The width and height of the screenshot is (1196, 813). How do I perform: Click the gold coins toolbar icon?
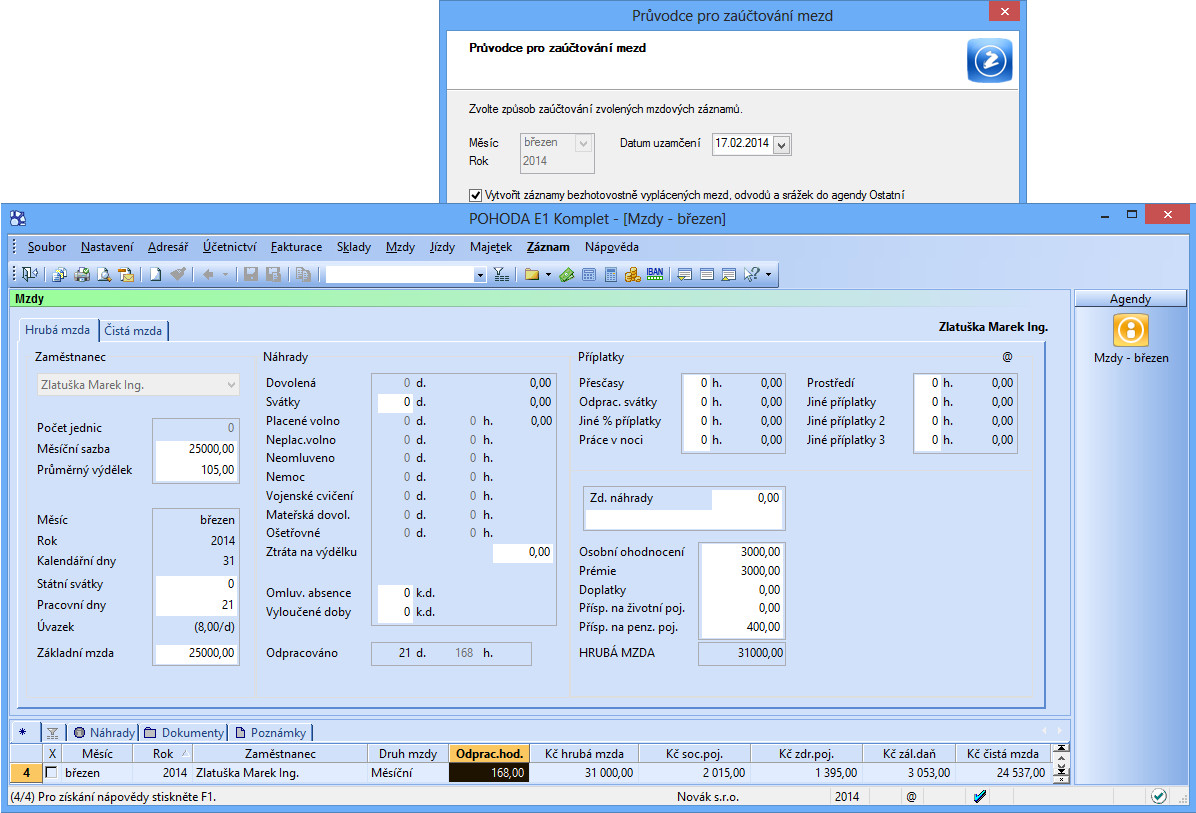coord(632,275)
